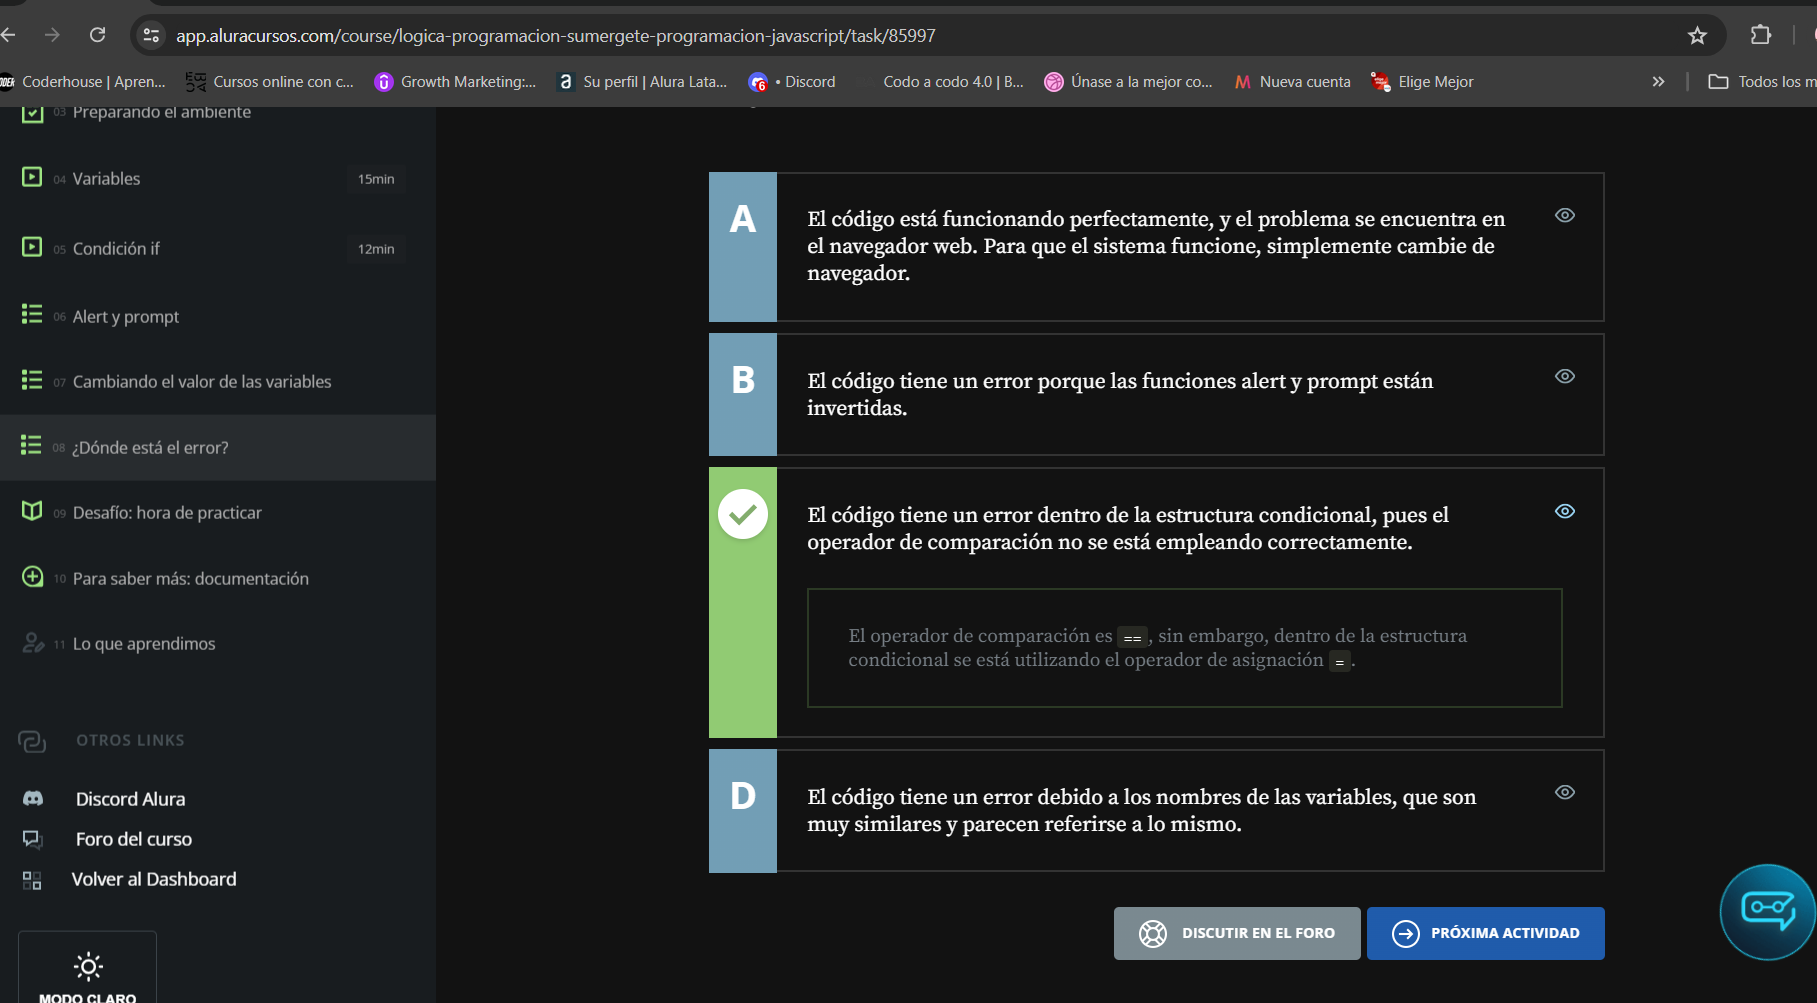Viewport: 1817px width, 1003px height.
Task: Enable Modo Claro with the sun toggle
Action: (x=87, y=967)
